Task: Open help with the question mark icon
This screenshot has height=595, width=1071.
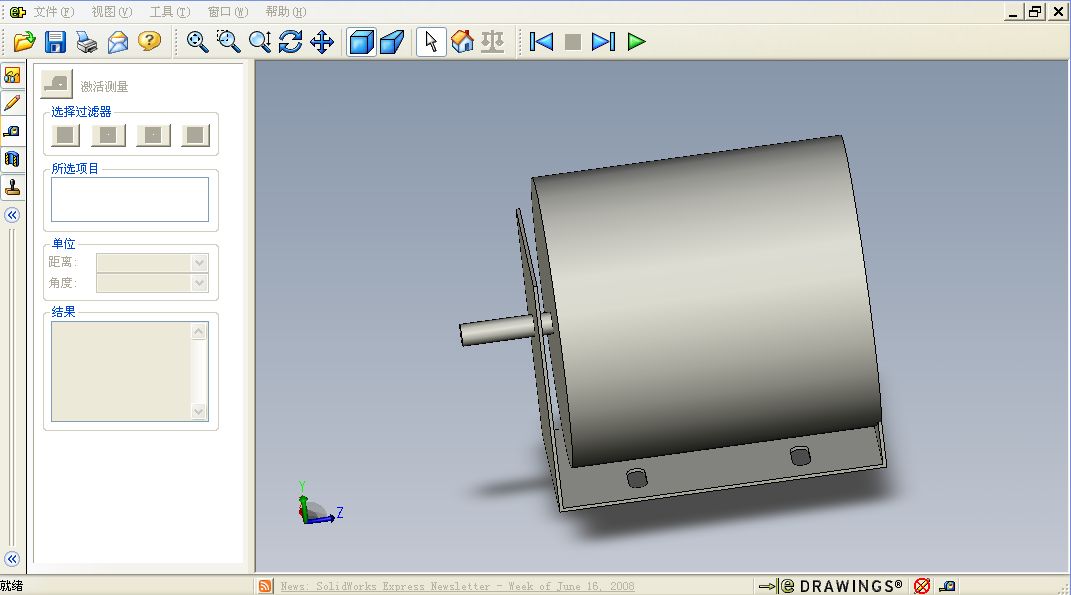Action: [149, 42]
